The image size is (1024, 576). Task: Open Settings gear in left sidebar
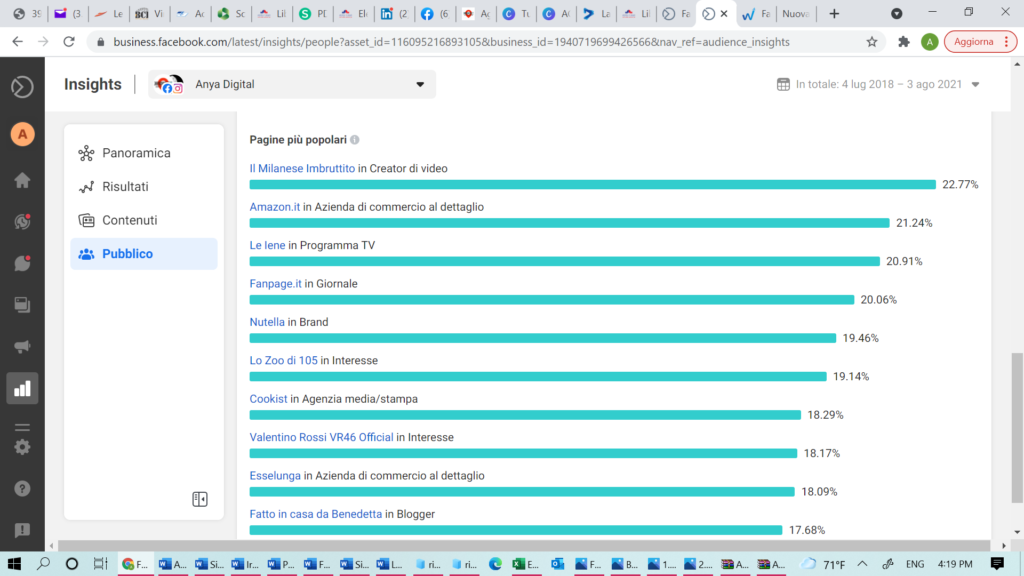22,447
